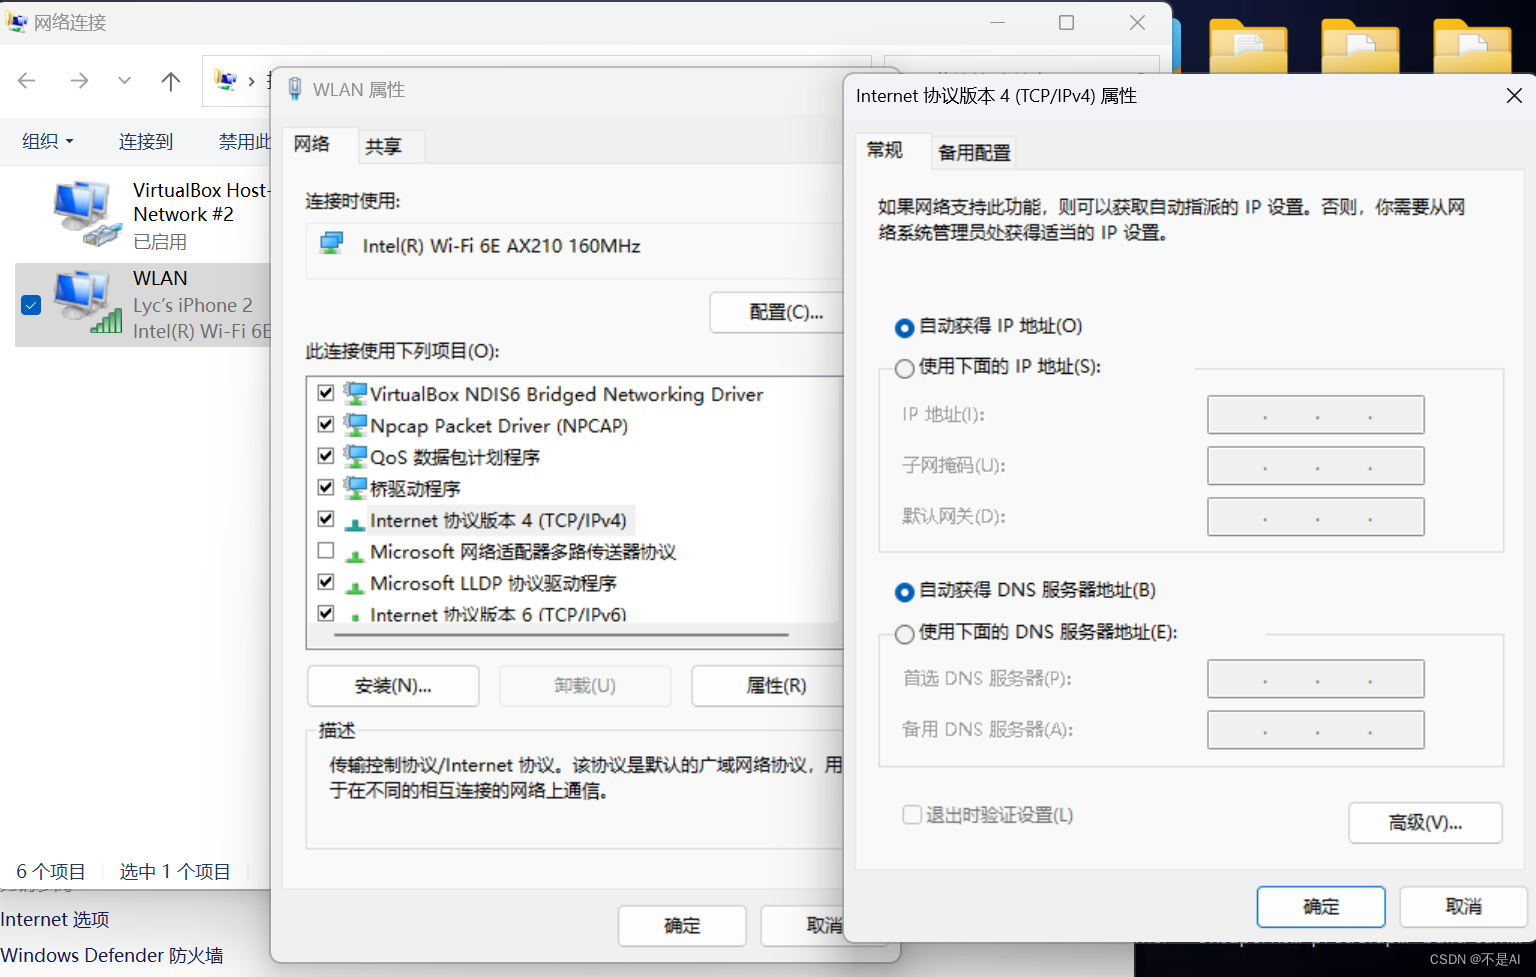Viewport: 1536px width, 977px height.
Task: Select 自动获得 DNS 服务器地址(B) radio button
Action: pyautogui.click(x=904, y=592)
